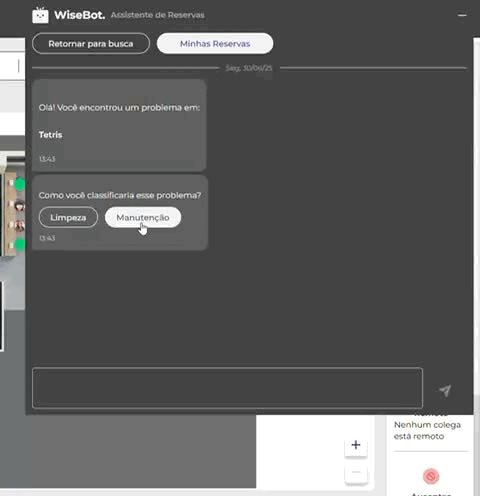
Task: Focus the chat message text box
Action: point(227,388)
